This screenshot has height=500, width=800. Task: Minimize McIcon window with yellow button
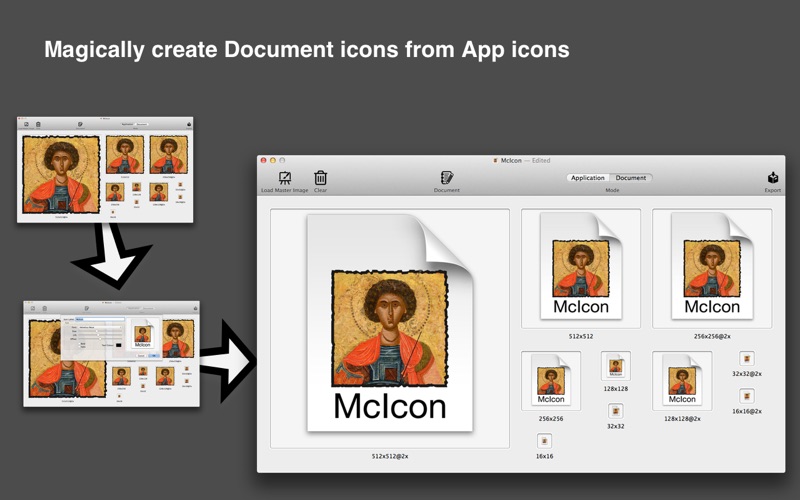[x=273, y=160]
